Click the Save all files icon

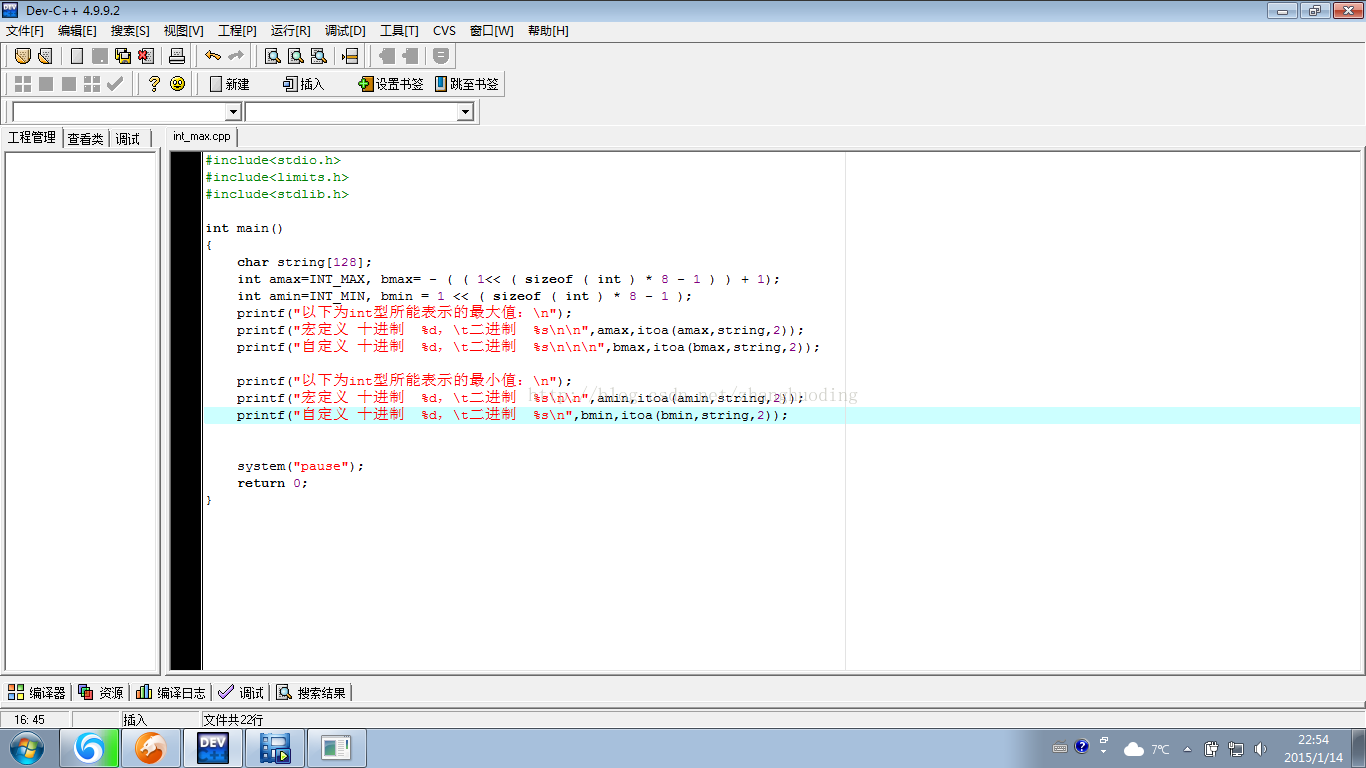(123, 56)
